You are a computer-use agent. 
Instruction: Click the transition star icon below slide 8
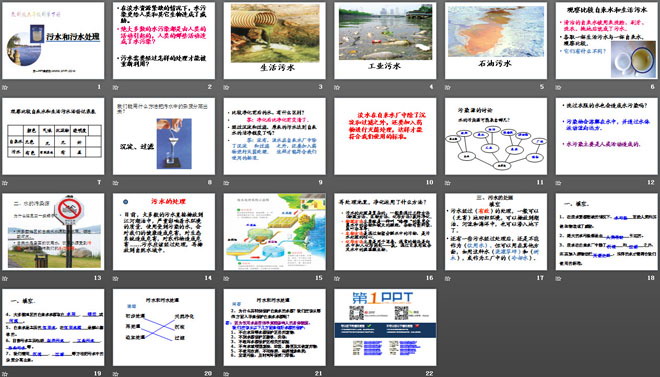tap(116, 183)
